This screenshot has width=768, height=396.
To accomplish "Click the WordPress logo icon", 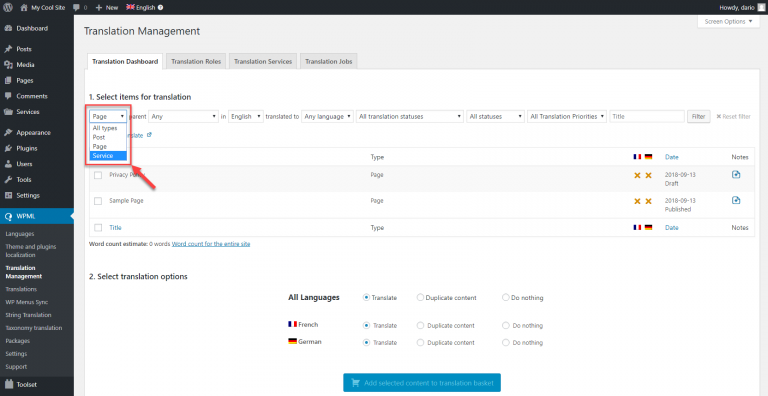I will tap(8, 7).
